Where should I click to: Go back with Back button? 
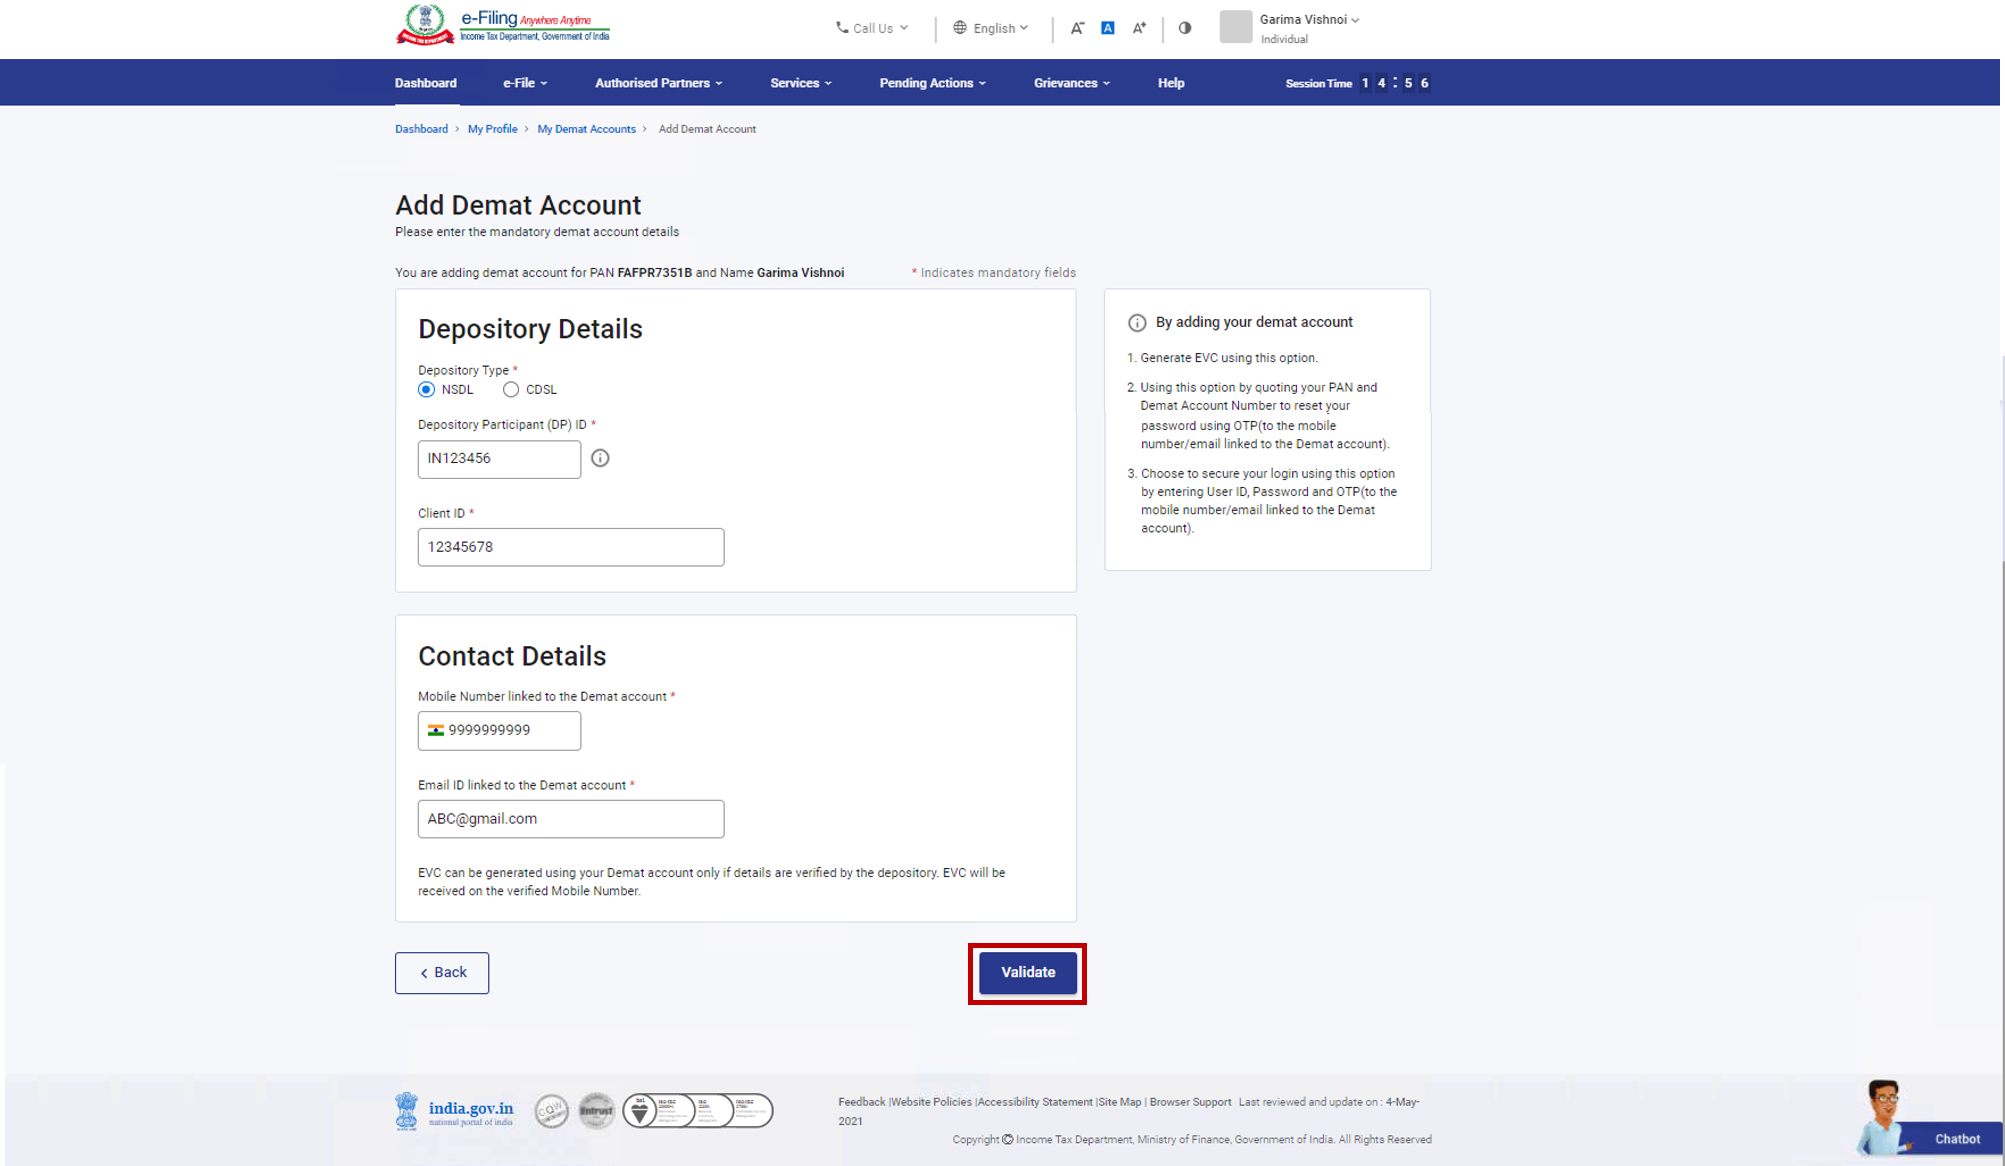tap(442, 972)
